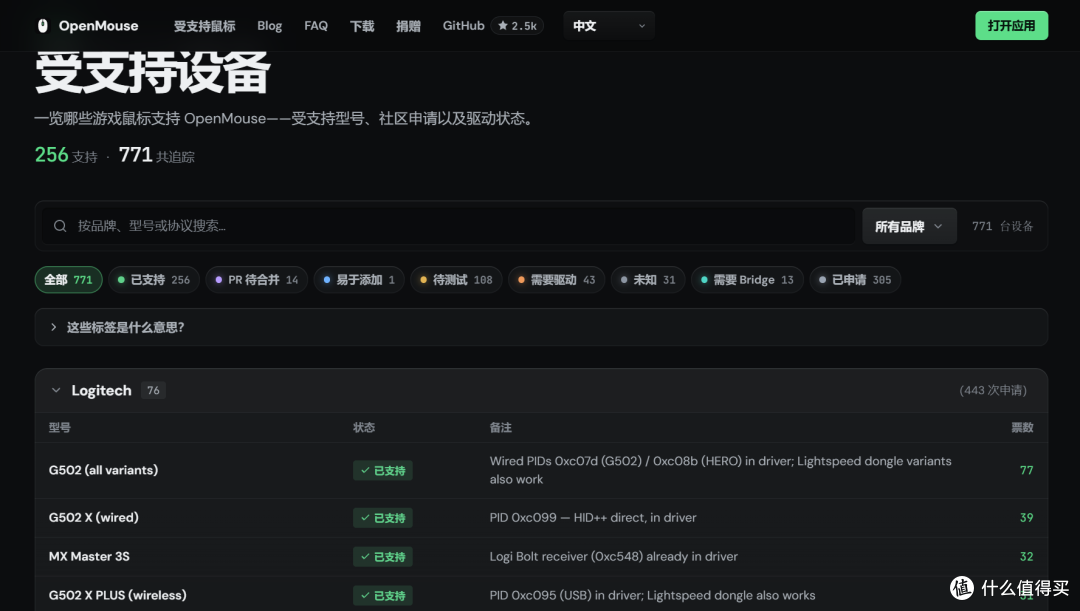Open the 所有品牌 brand dropdown
The image size is (1080, 611).
tap(909, 226)
